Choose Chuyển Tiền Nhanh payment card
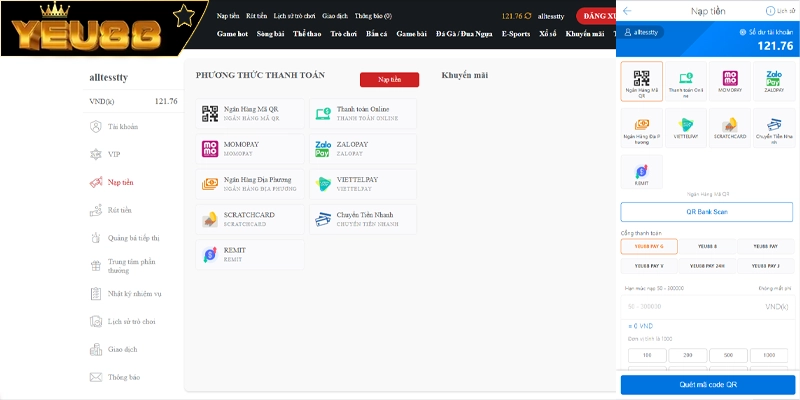 (x=363, y=219)
